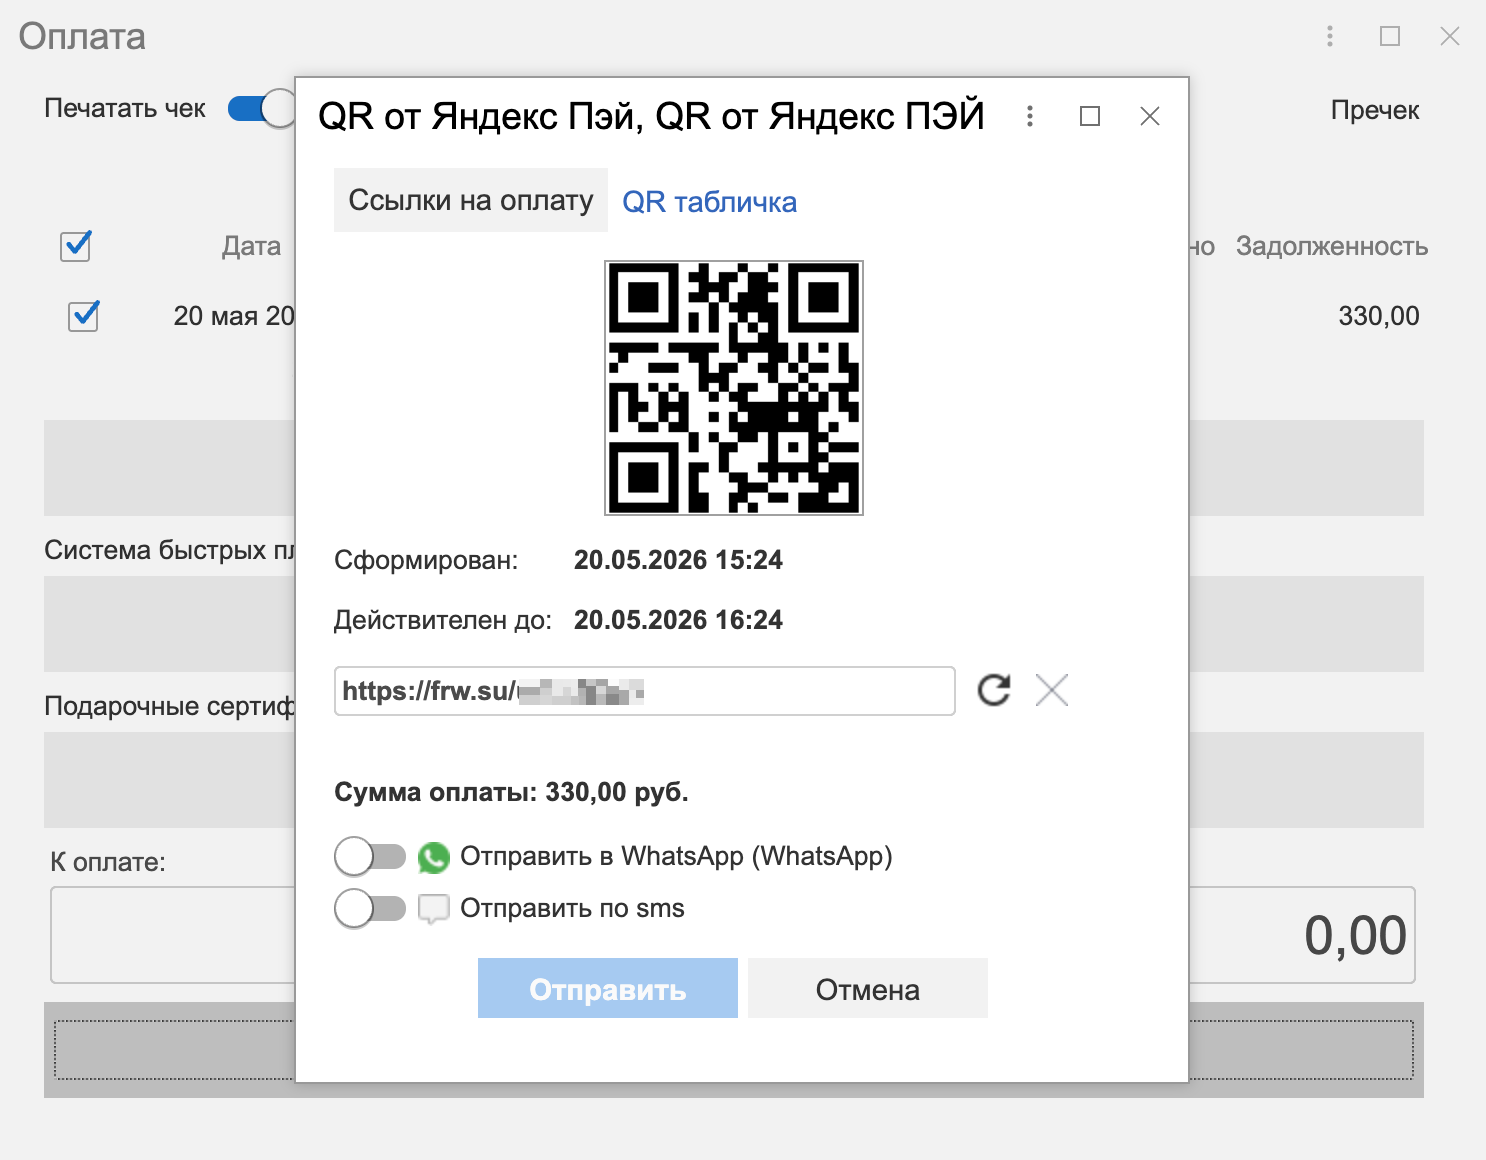Click the Печатать чек label
Screen dimensions: 1486x1160
(x=125, y=108)
